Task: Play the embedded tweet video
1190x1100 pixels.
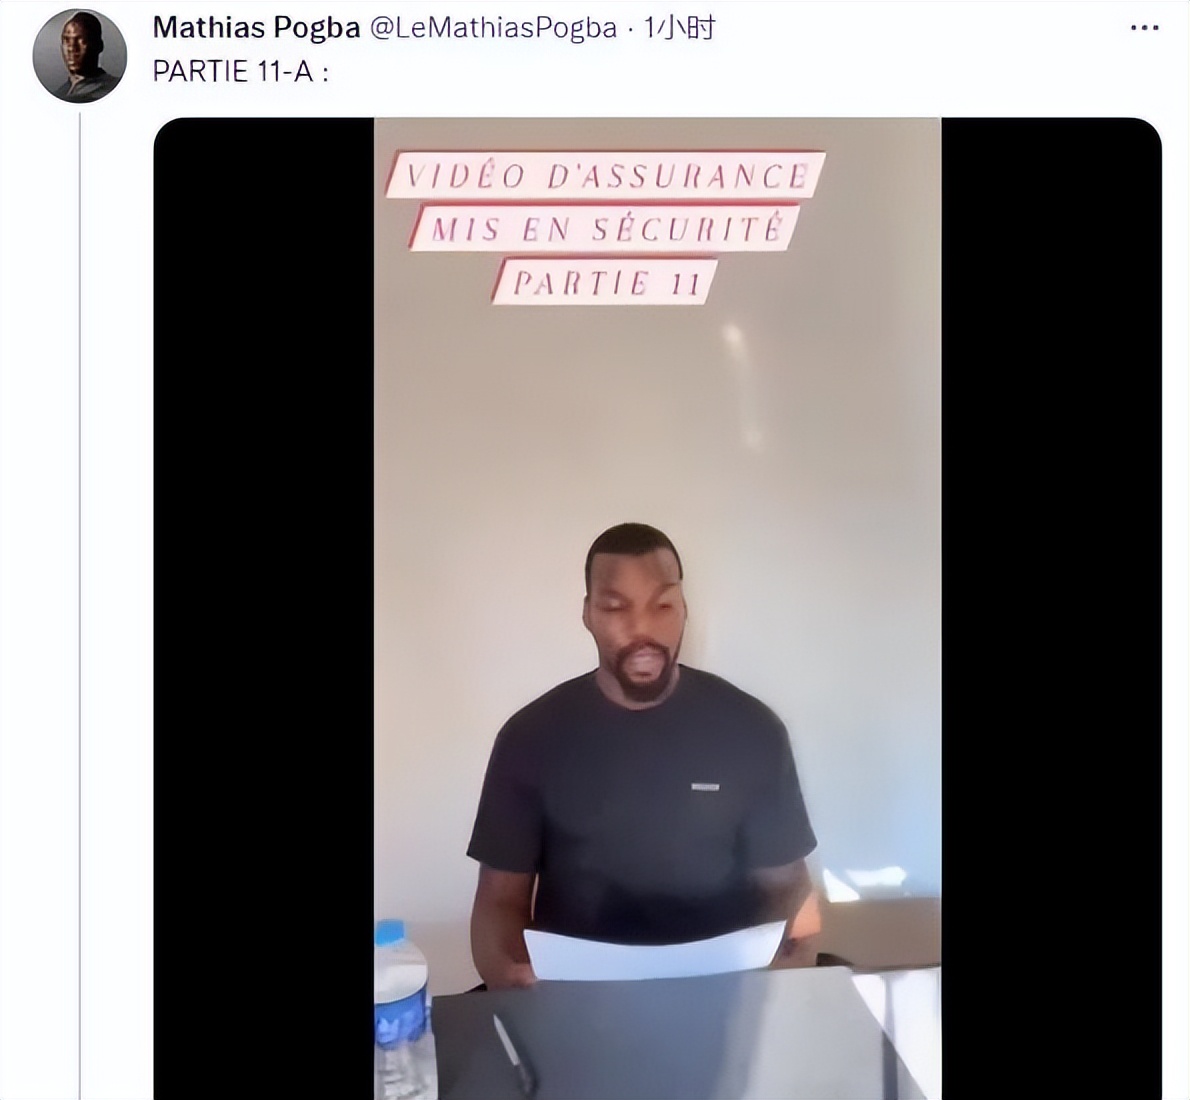Action: pos(657,609)
